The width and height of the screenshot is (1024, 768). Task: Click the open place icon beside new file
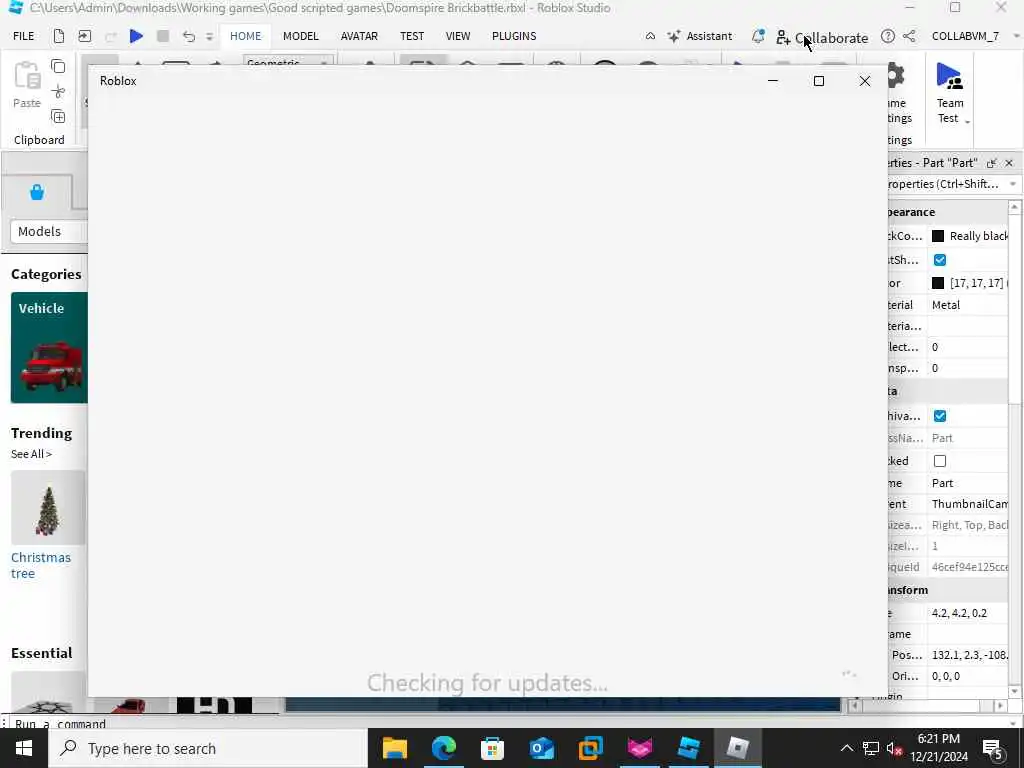click(85, 36)
